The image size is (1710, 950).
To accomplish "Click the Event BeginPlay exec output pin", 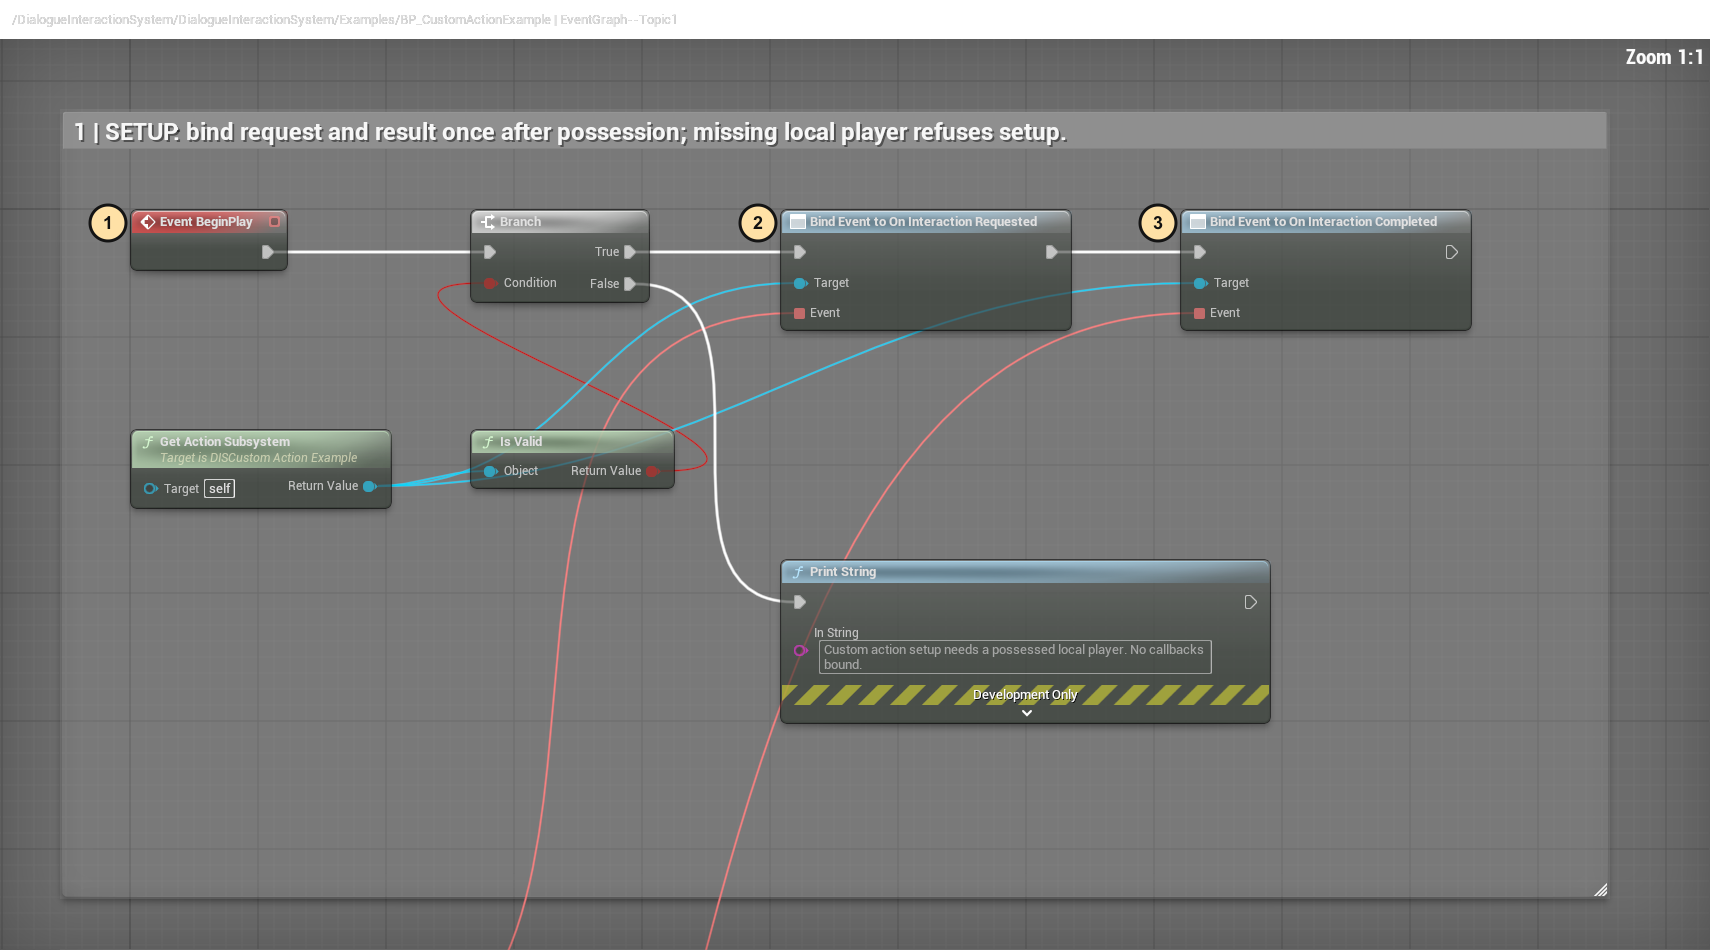I will pyautogui.click(x=267, y=252).
